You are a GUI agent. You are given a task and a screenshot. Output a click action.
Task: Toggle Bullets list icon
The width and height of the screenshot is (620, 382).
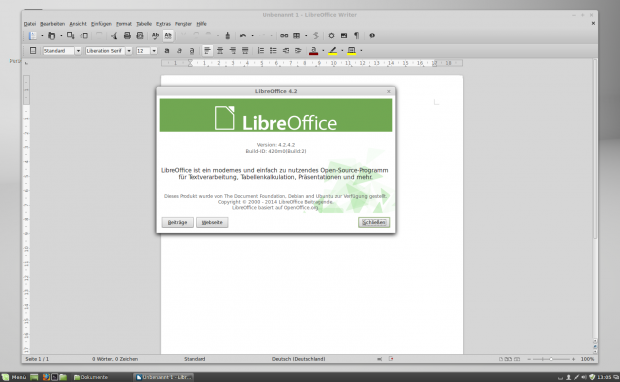tap(273, 51)
